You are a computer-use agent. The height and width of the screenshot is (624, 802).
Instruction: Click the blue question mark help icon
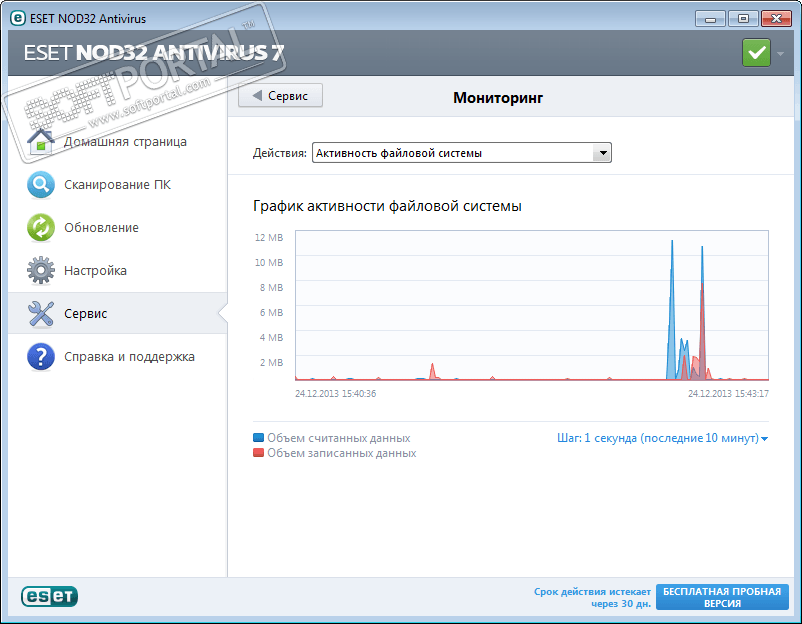[x=41, y=356]
